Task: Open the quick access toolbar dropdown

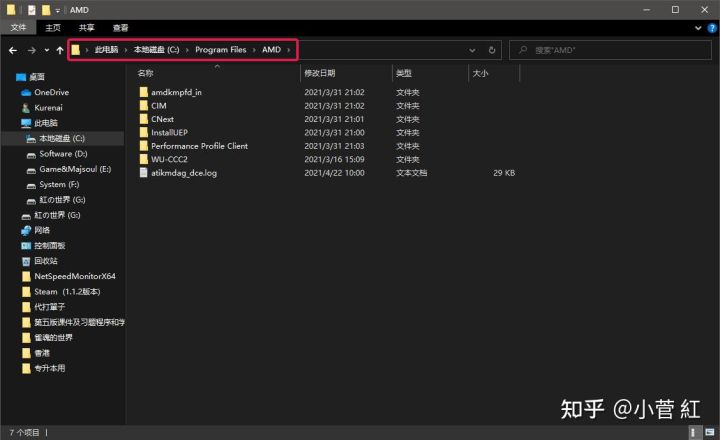Action: click(x=57, y=10)
